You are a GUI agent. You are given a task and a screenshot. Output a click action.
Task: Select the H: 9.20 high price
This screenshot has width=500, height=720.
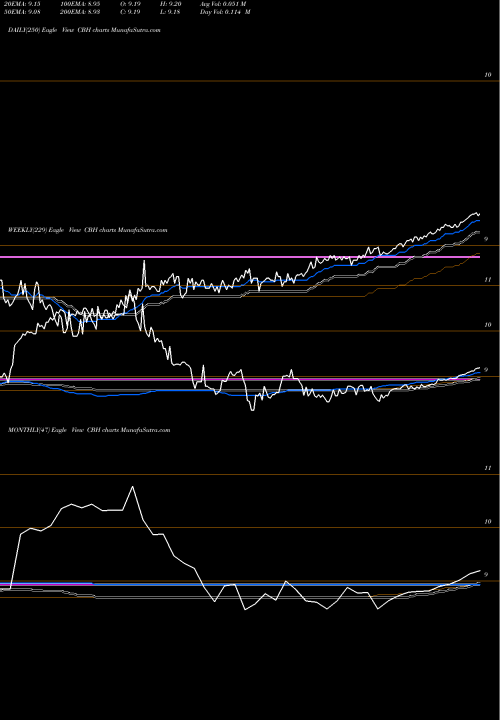point(172,3)
